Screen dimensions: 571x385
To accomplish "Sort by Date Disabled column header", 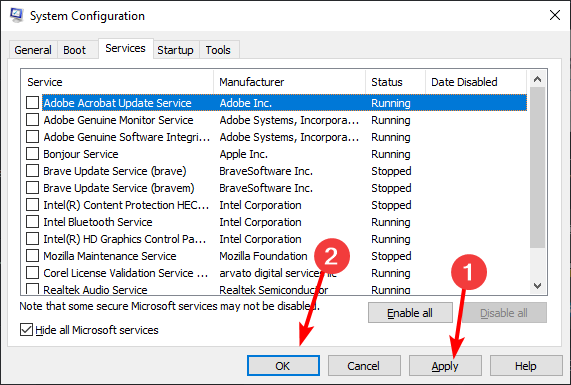I will point(476,82).
